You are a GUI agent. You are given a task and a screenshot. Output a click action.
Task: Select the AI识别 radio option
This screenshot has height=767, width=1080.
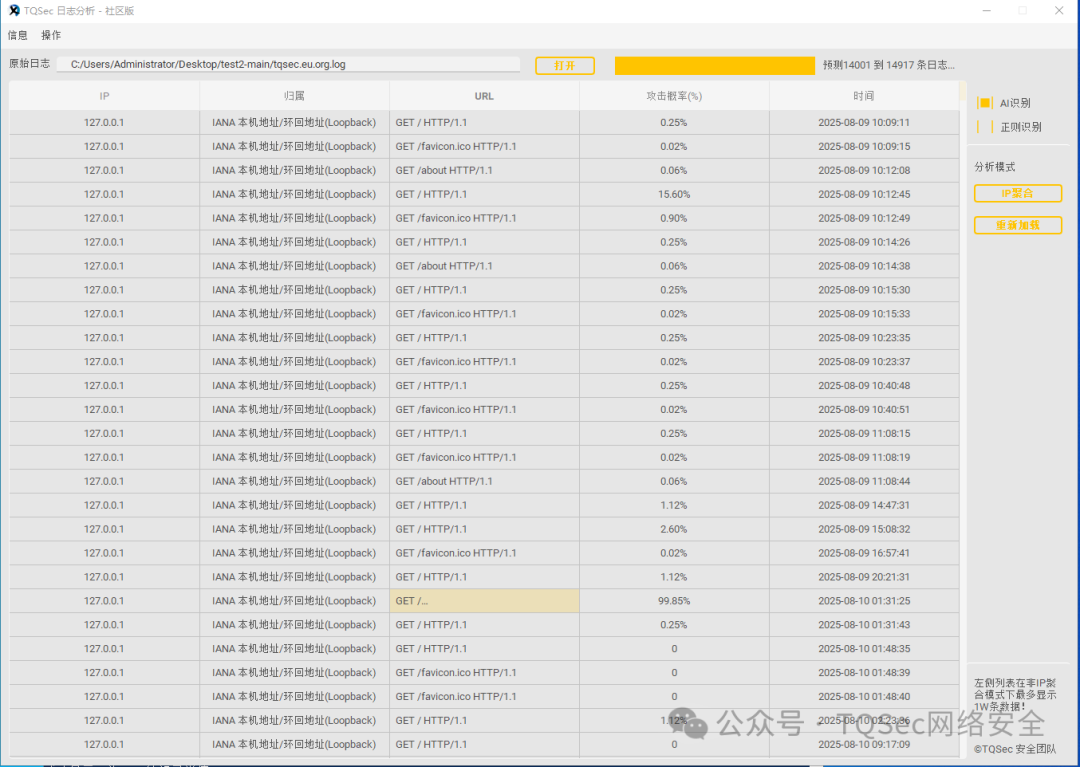(x=1005, y=103)
